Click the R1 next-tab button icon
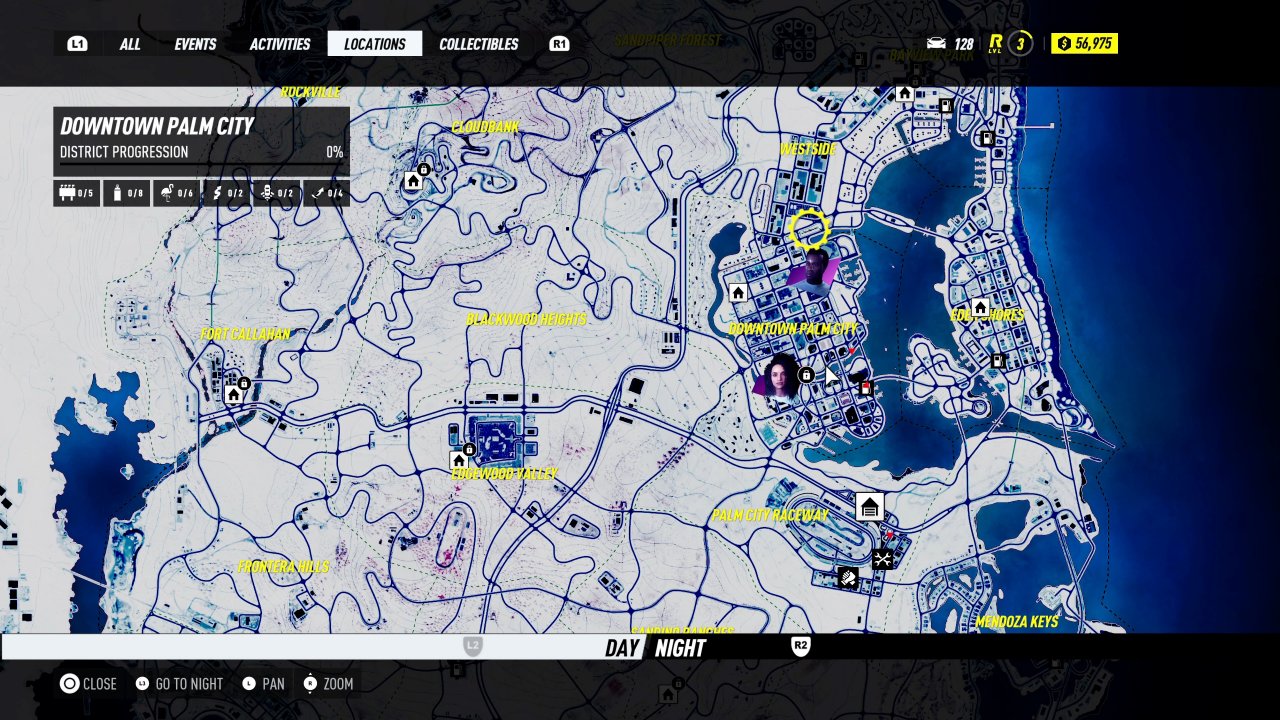Viewport: 1280px width, 720px height. click(560, 44)
